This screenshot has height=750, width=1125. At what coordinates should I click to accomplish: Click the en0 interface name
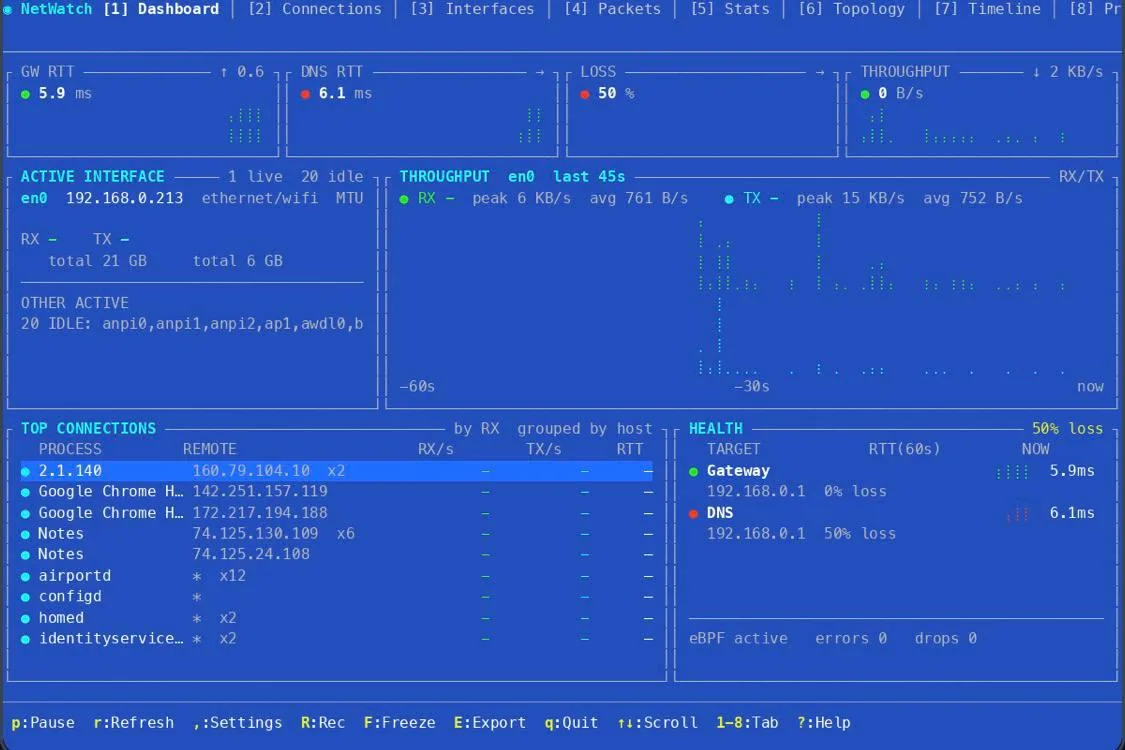pos(34,198)
